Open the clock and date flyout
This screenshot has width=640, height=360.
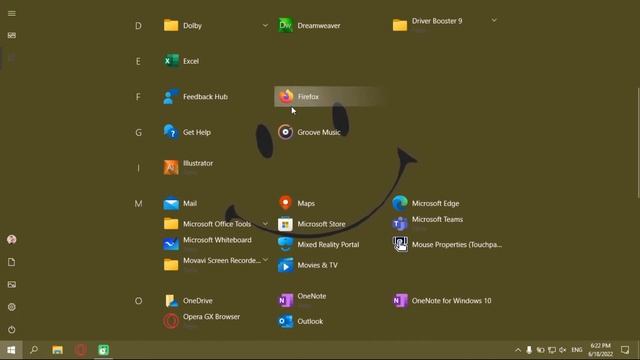[600, 350]
